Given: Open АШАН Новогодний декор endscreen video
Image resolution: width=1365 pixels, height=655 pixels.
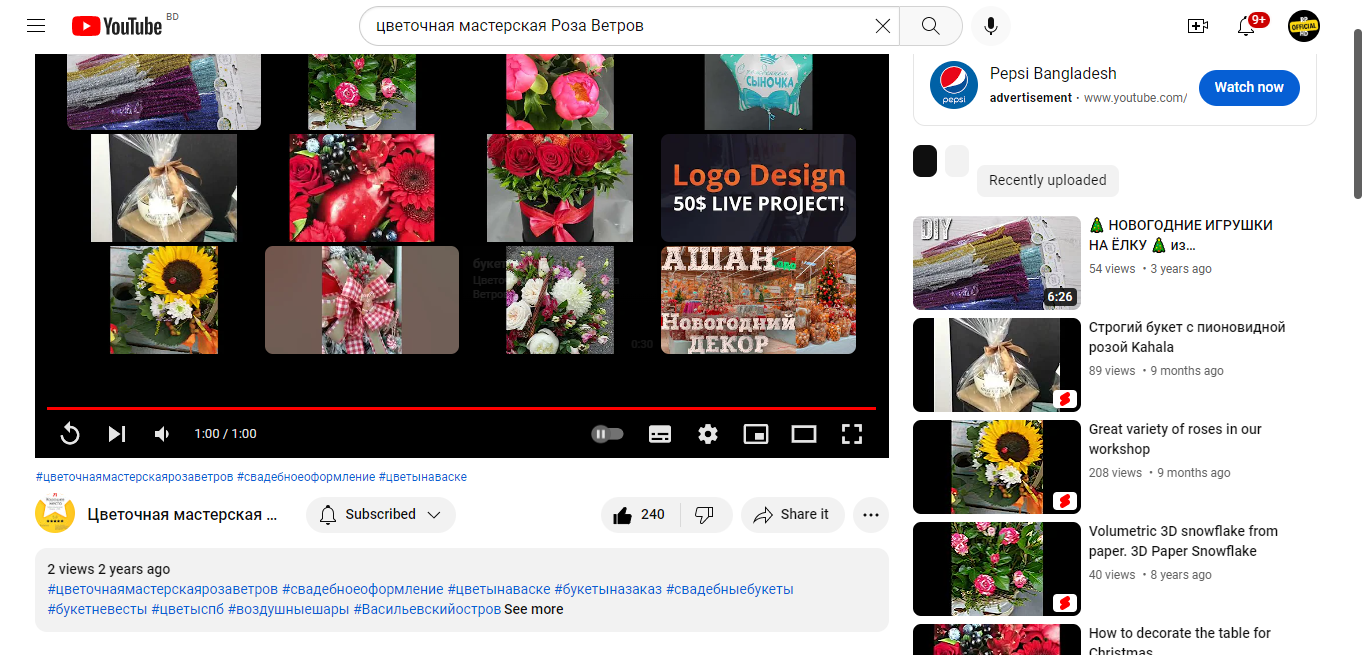Looking at the screenshot, I should (x=758, y=300).
